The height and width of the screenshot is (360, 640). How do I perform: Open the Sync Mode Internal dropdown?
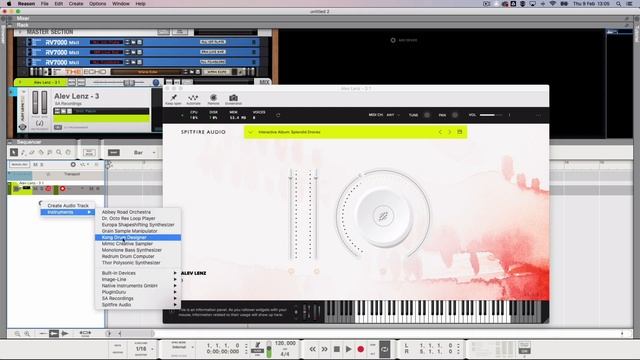pyautogui.click(x=182, y=347)
